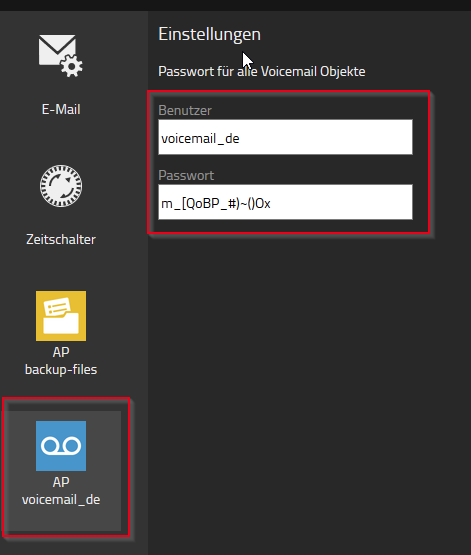Click the Benutzer input field

click(285, 137)
